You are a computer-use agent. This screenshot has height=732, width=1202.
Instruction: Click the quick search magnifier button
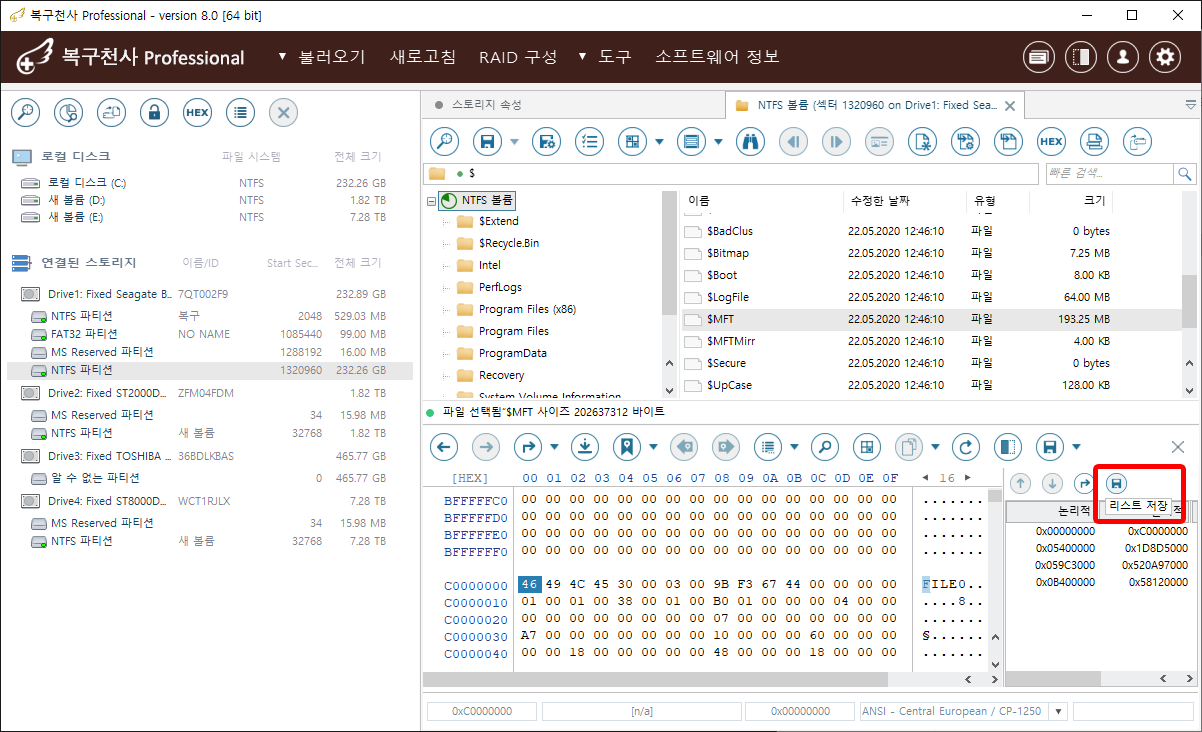pyautogui.click(x=1186, y=174)
